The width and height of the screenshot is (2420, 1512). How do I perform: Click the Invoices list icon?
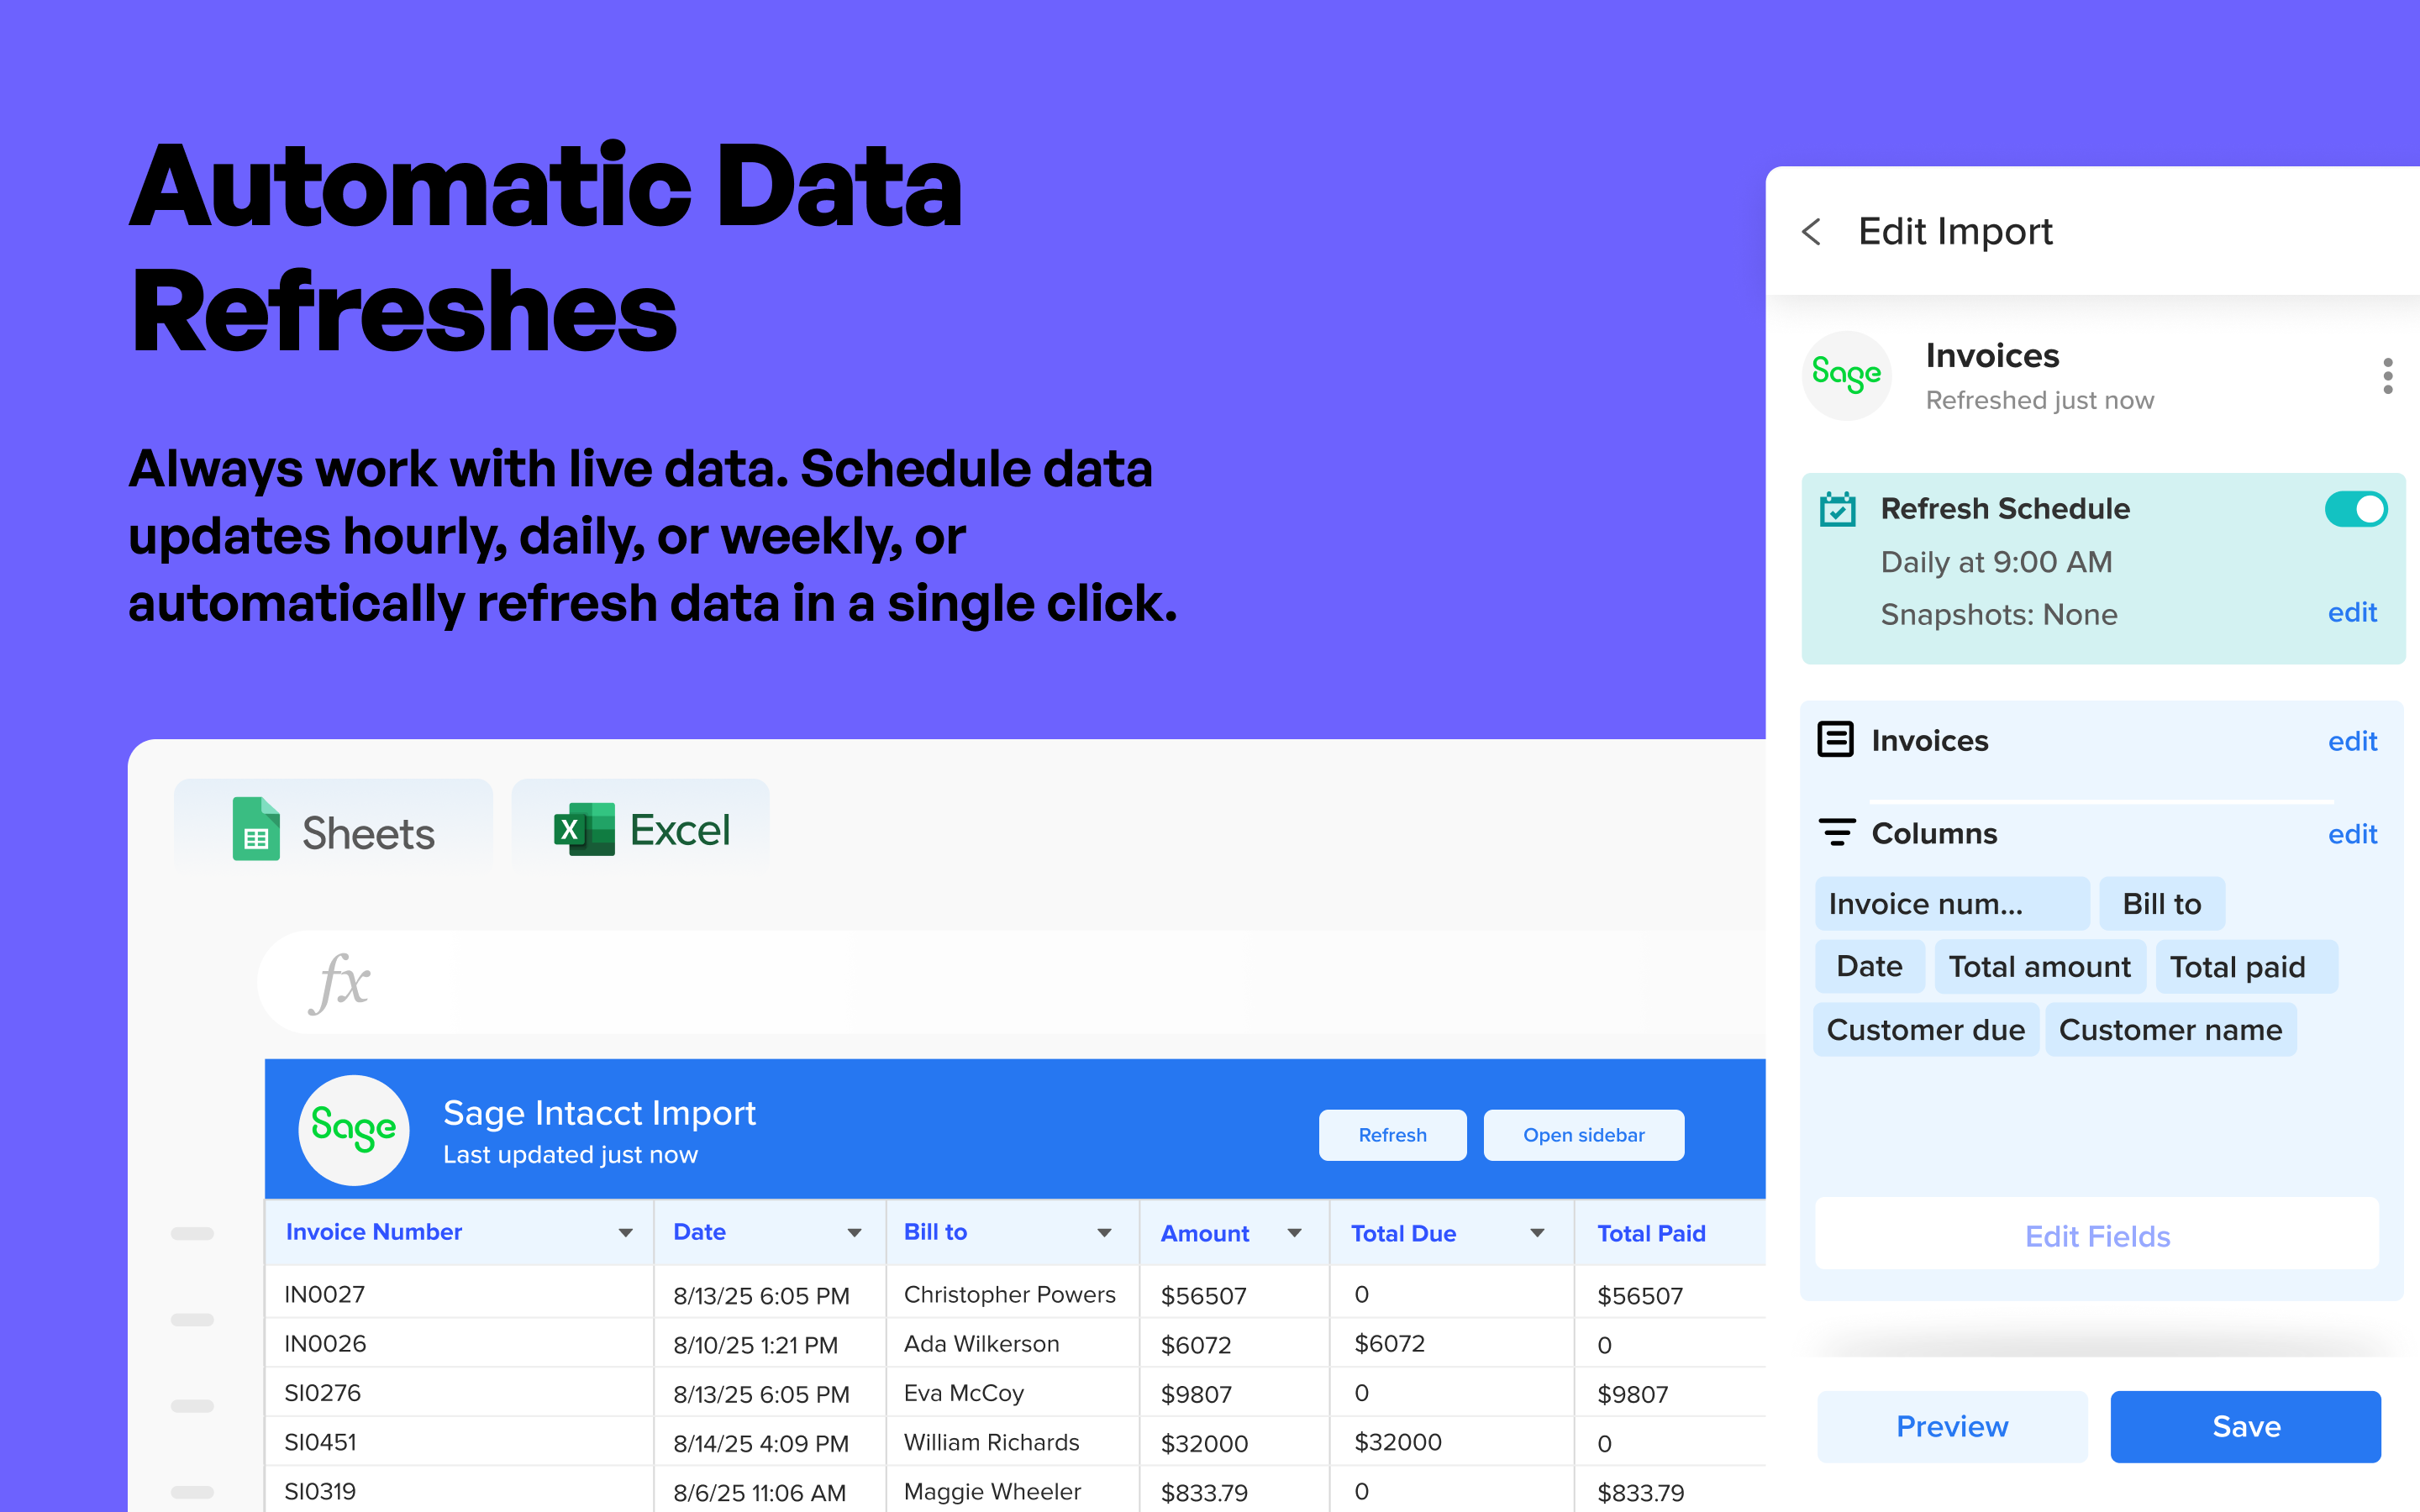(1835, 740)
